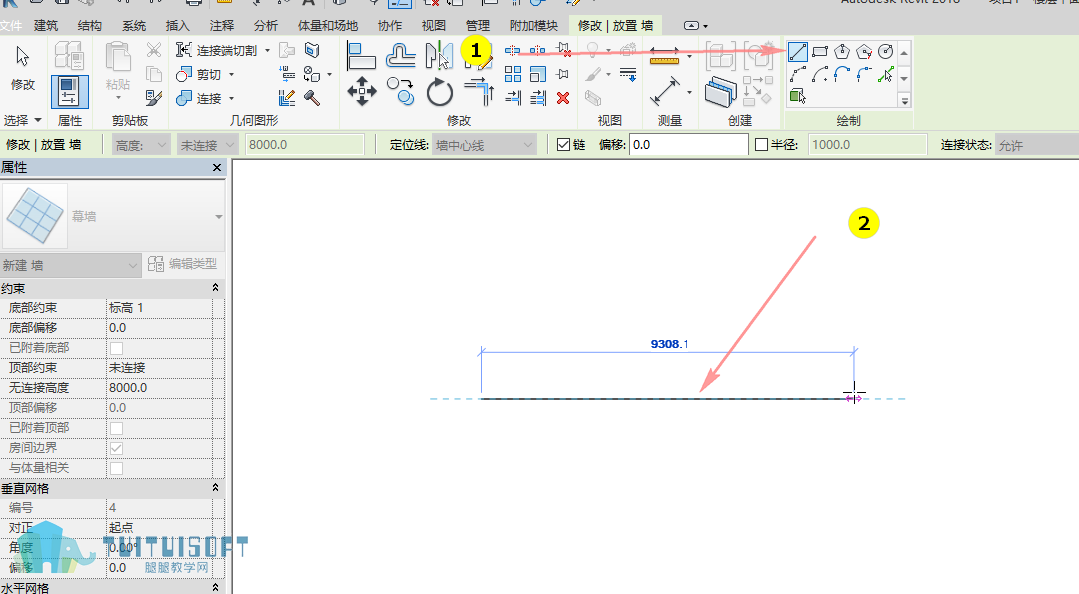Open the 注释 ribbon tab
The image size is (1079, 594).
click(222, 25)
